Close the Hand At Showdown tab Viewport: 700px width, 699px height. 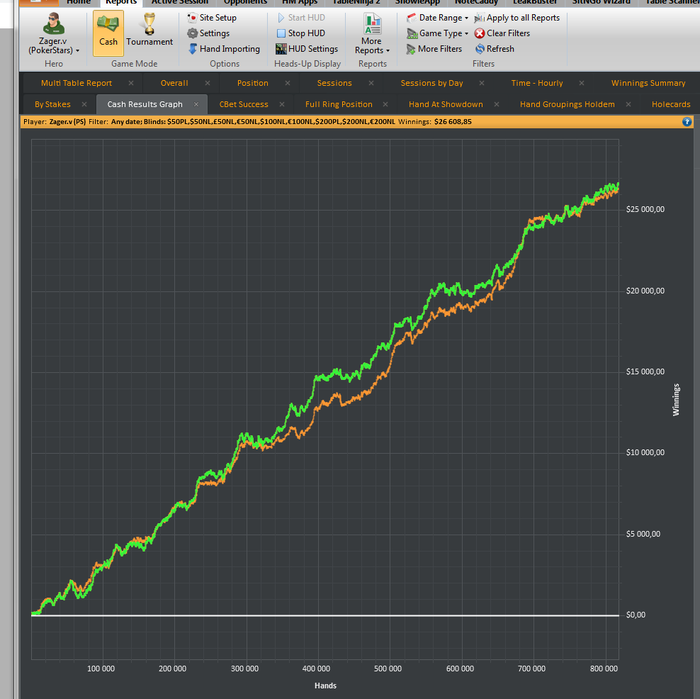(x=496, y=104)
